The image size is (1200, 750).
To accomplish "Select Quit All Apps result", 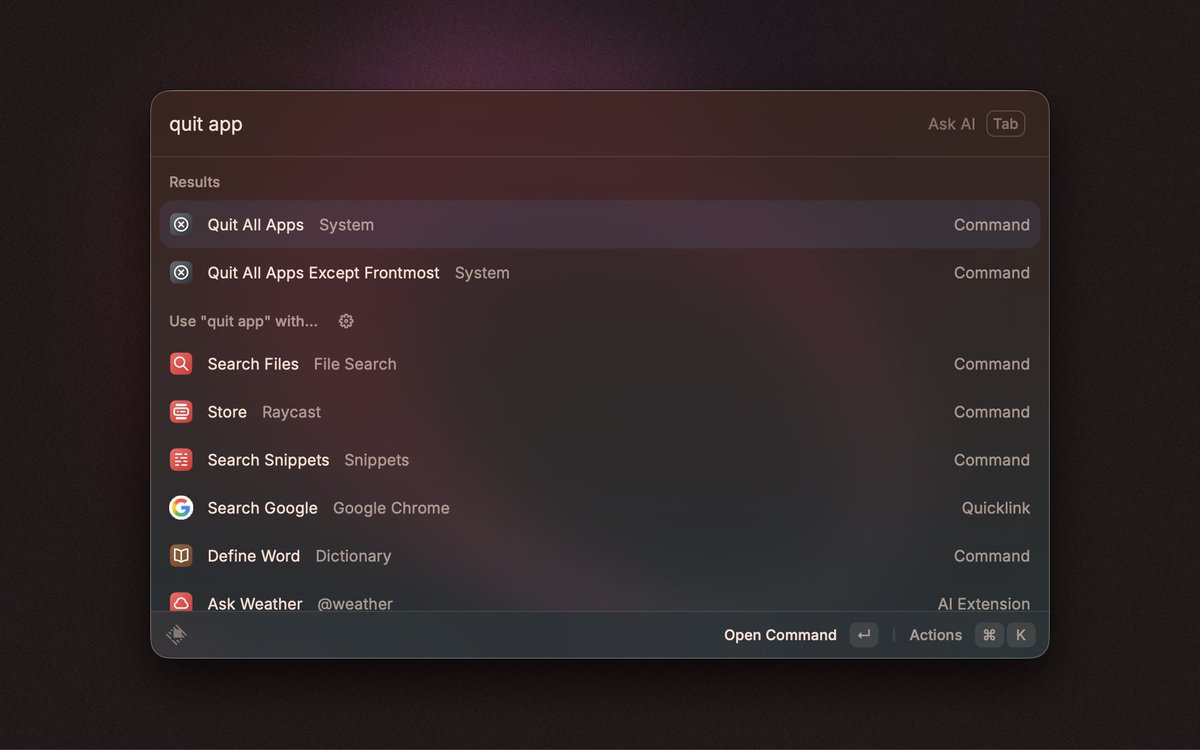I will [x=600, y=225].
